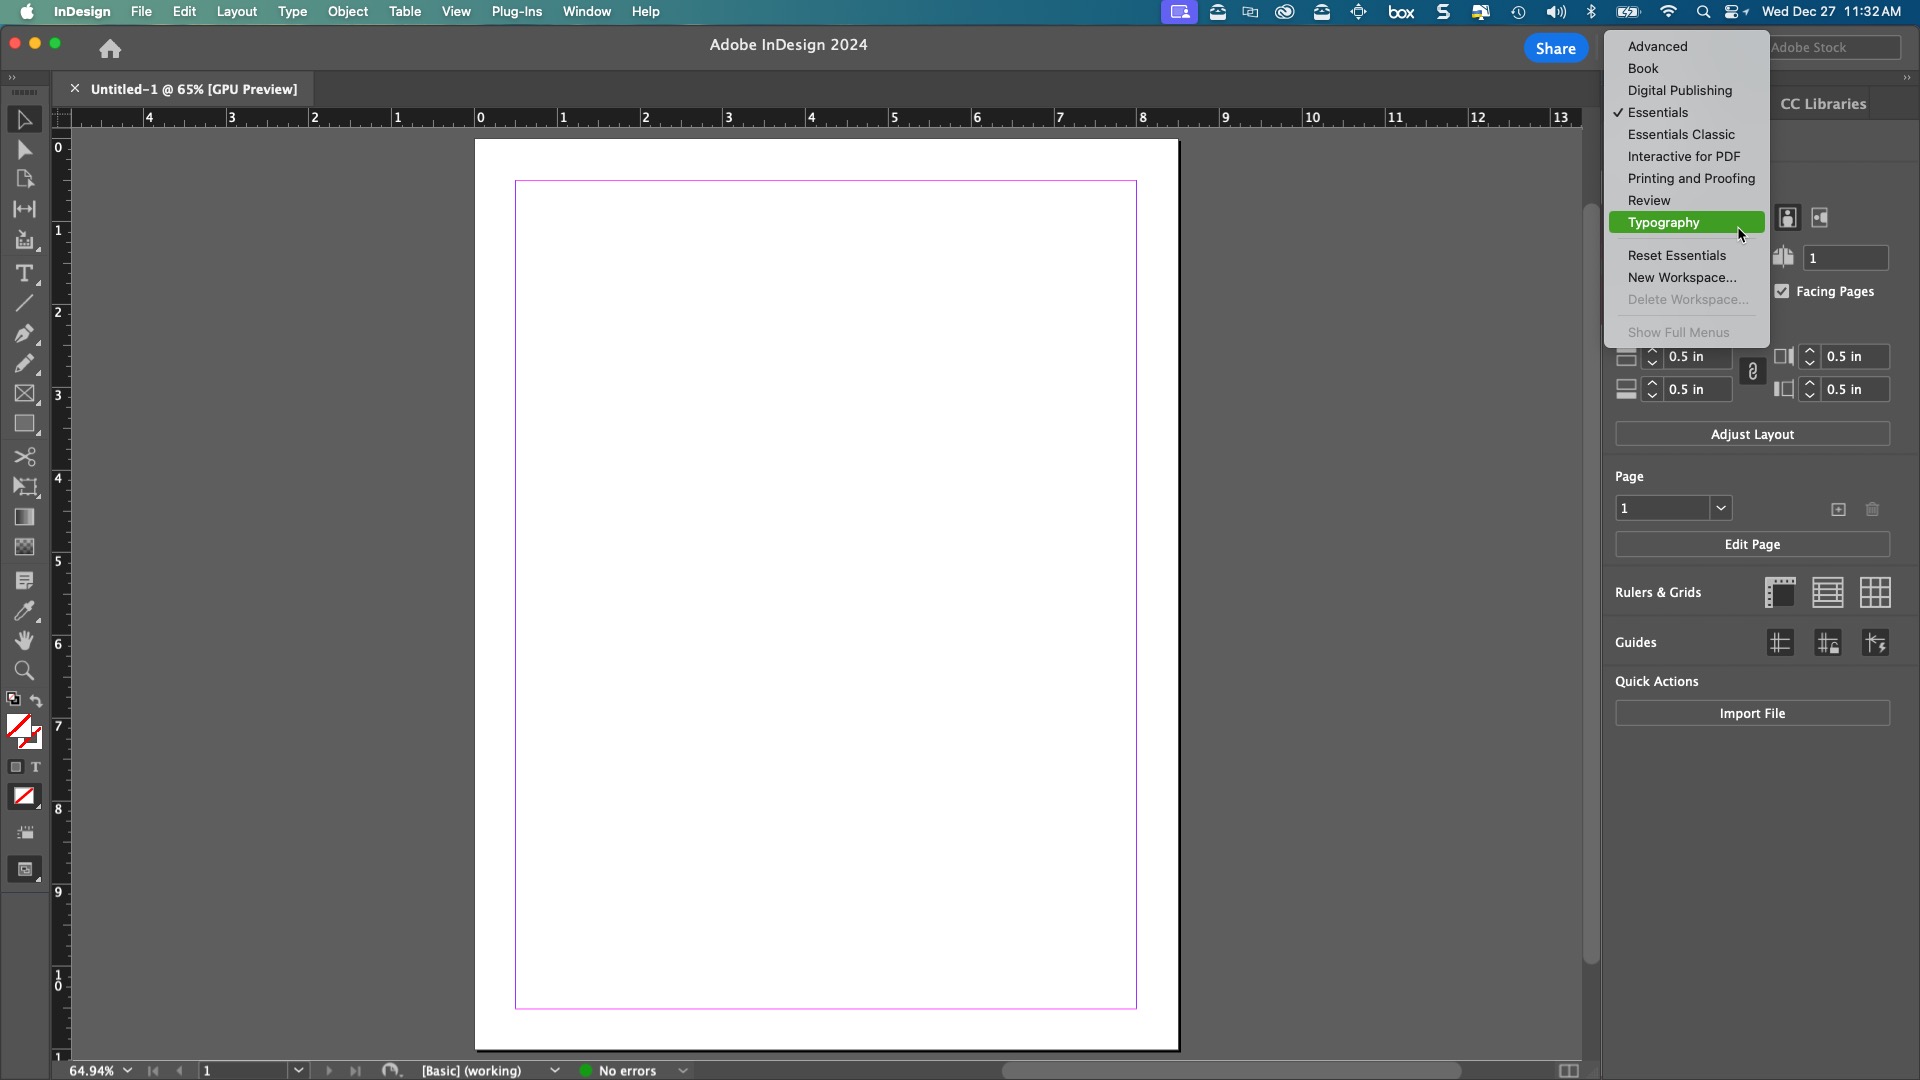Select the Pen tool
The height and width of the screenshot is (1080, 1920).
click(24, 334)
